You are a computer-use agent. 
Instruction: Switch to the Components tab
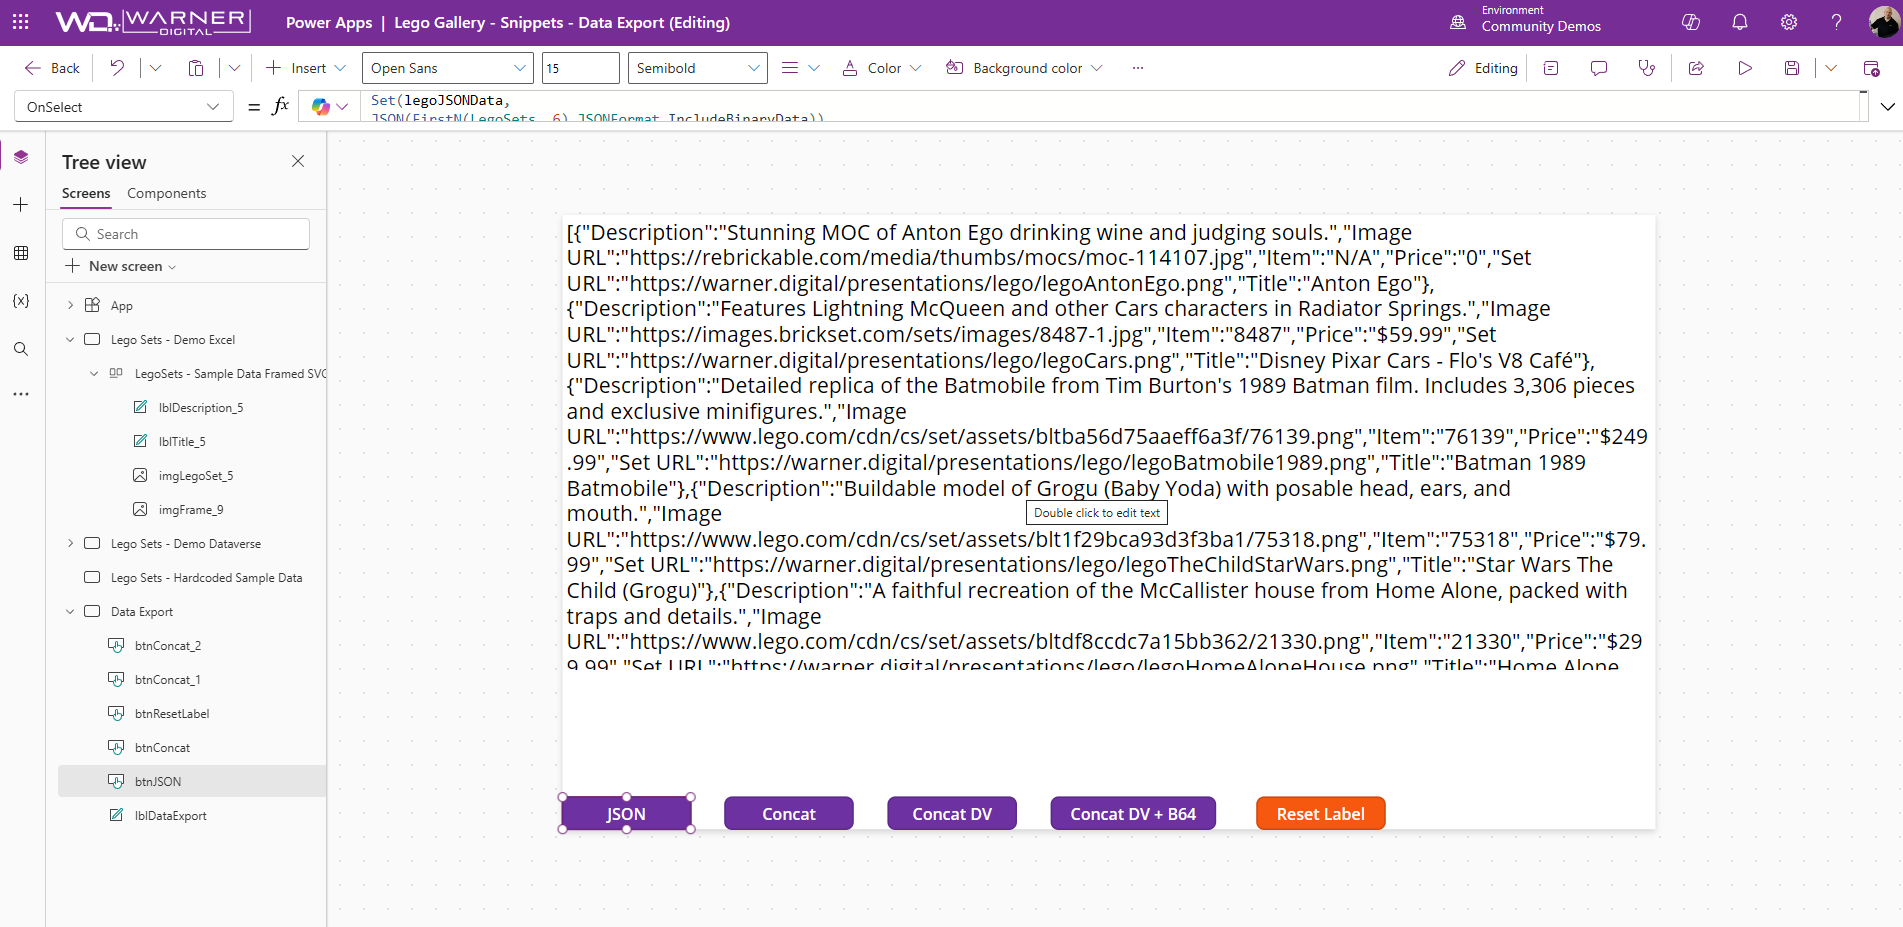[x=166, y=193]
